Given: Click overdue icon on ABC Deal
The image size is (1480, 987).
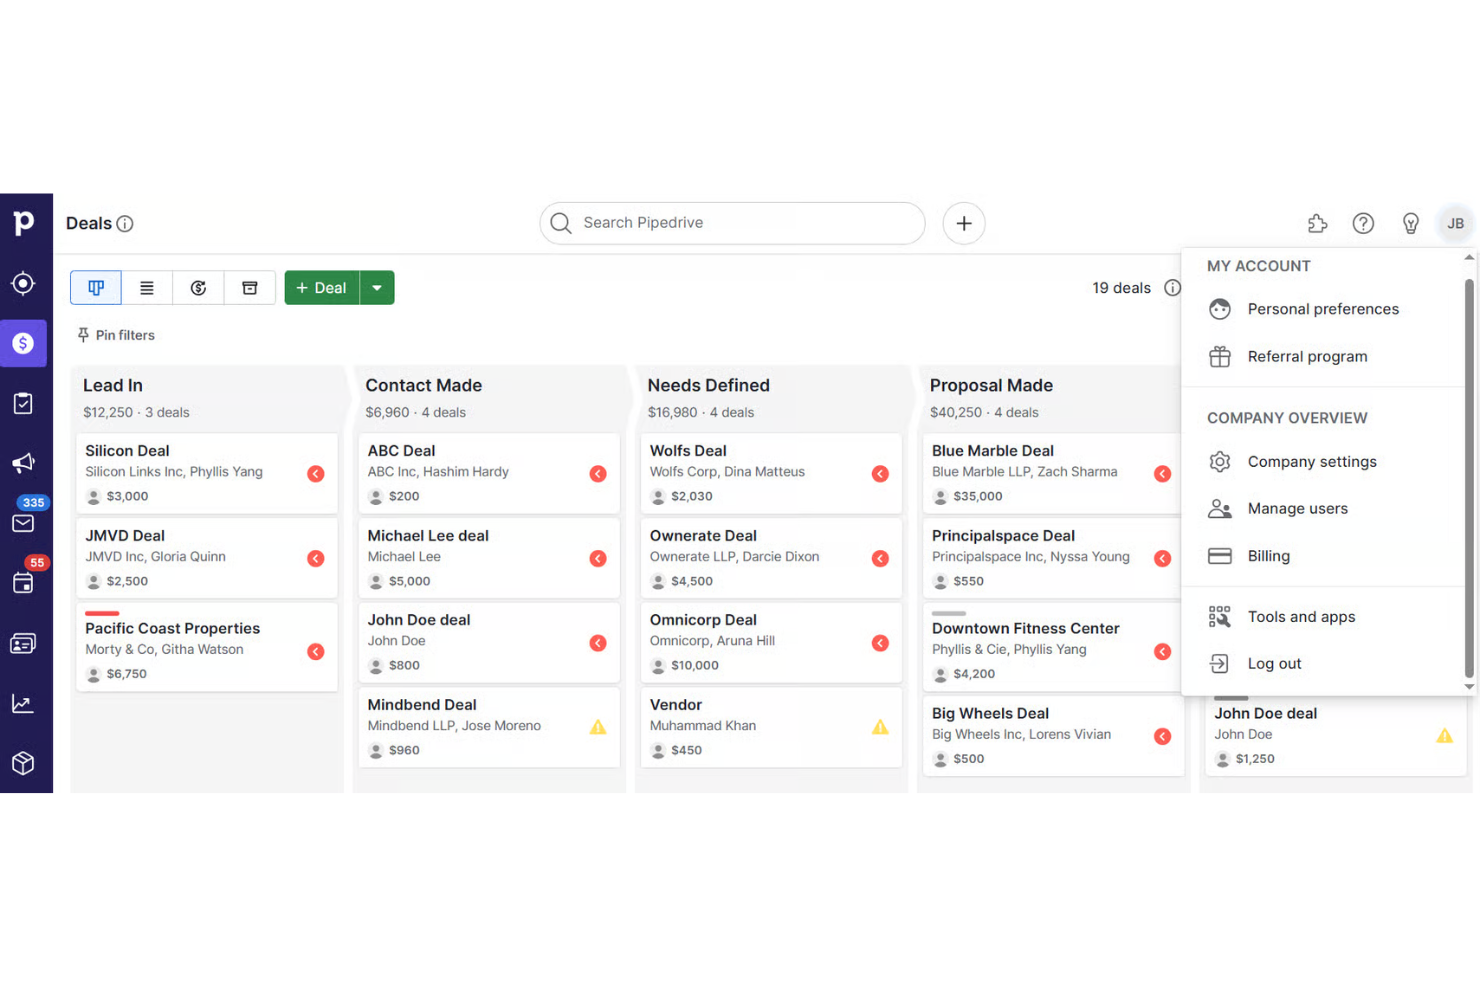Looking at the screenshot, I should click(598, 474).
